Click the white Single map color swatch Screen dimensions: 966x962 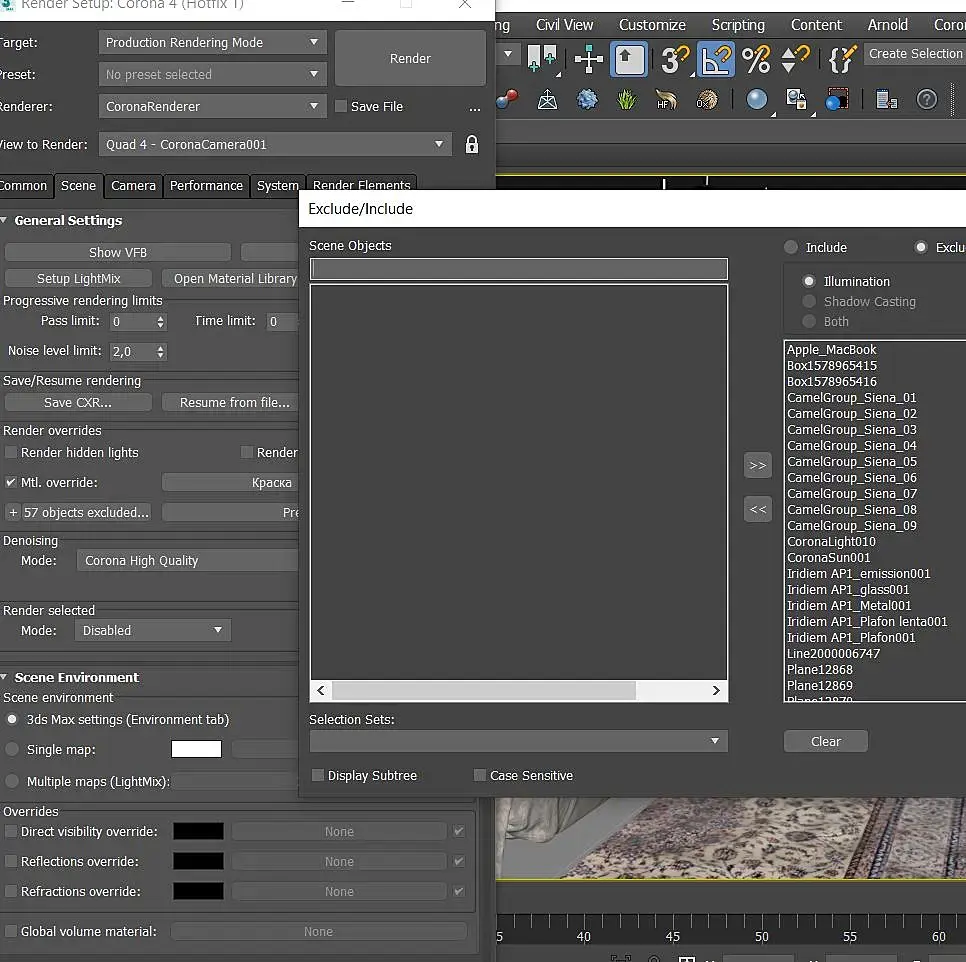(196, 749)
